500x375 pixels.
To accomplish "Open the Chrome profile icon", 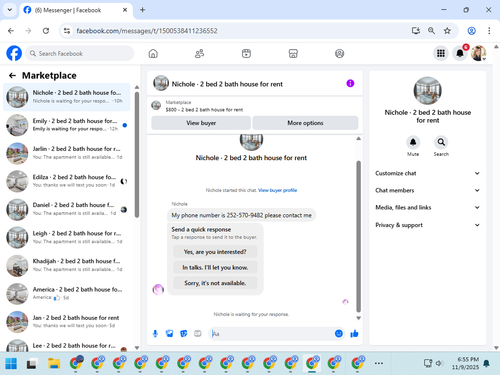I will tap(471, 31).
